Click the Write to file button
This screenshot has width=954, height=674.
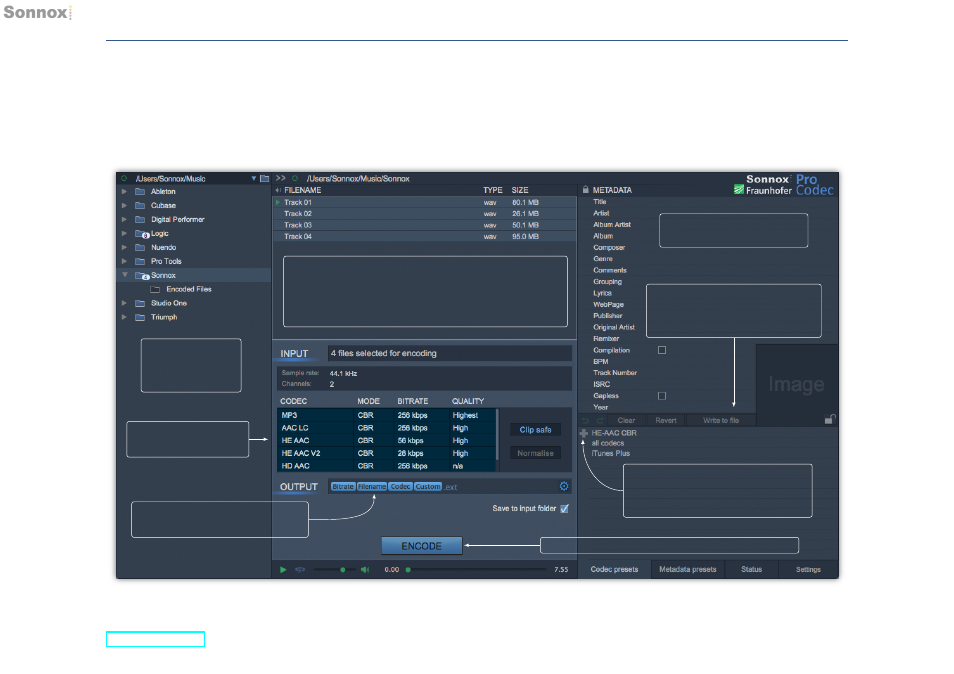pyautogui.click(x=721, y=420)
